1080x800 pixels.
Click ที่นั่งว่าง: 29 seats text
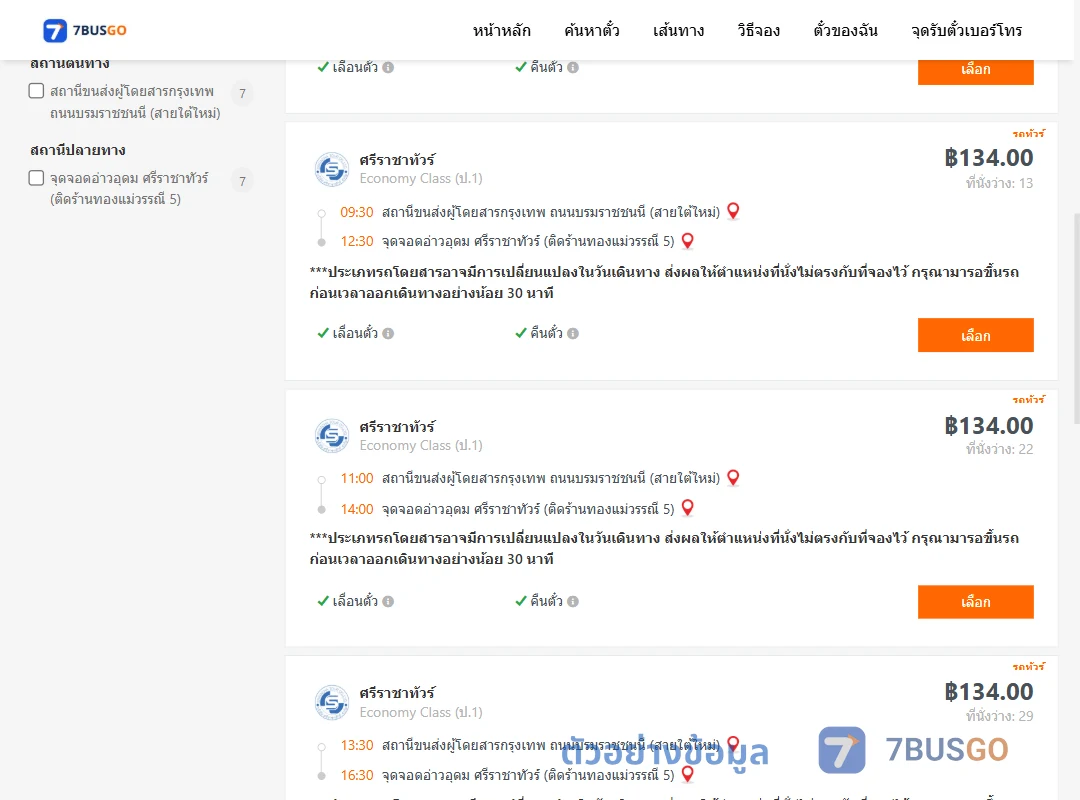click(999, 716)
